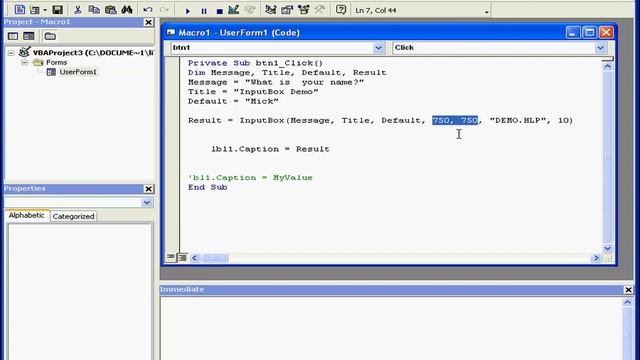Screen dimensions: 640x360
Task: Click the 'Default = "Mick"' line
Action: pos(233,101)
